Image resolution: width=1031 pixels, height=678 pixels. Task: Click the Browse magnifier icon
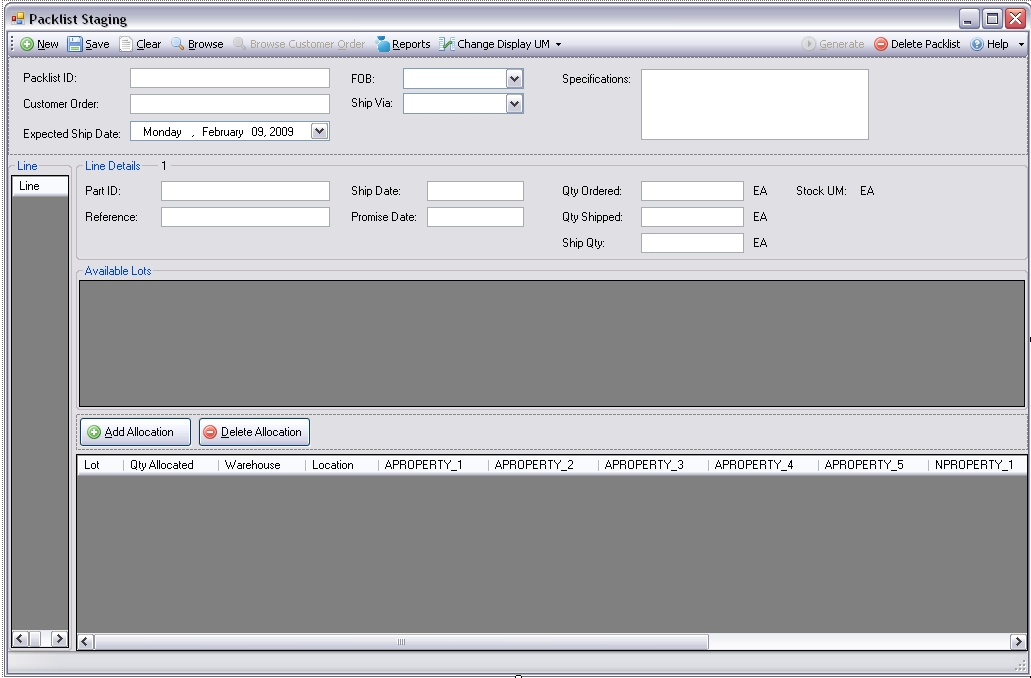pos(178,44)
